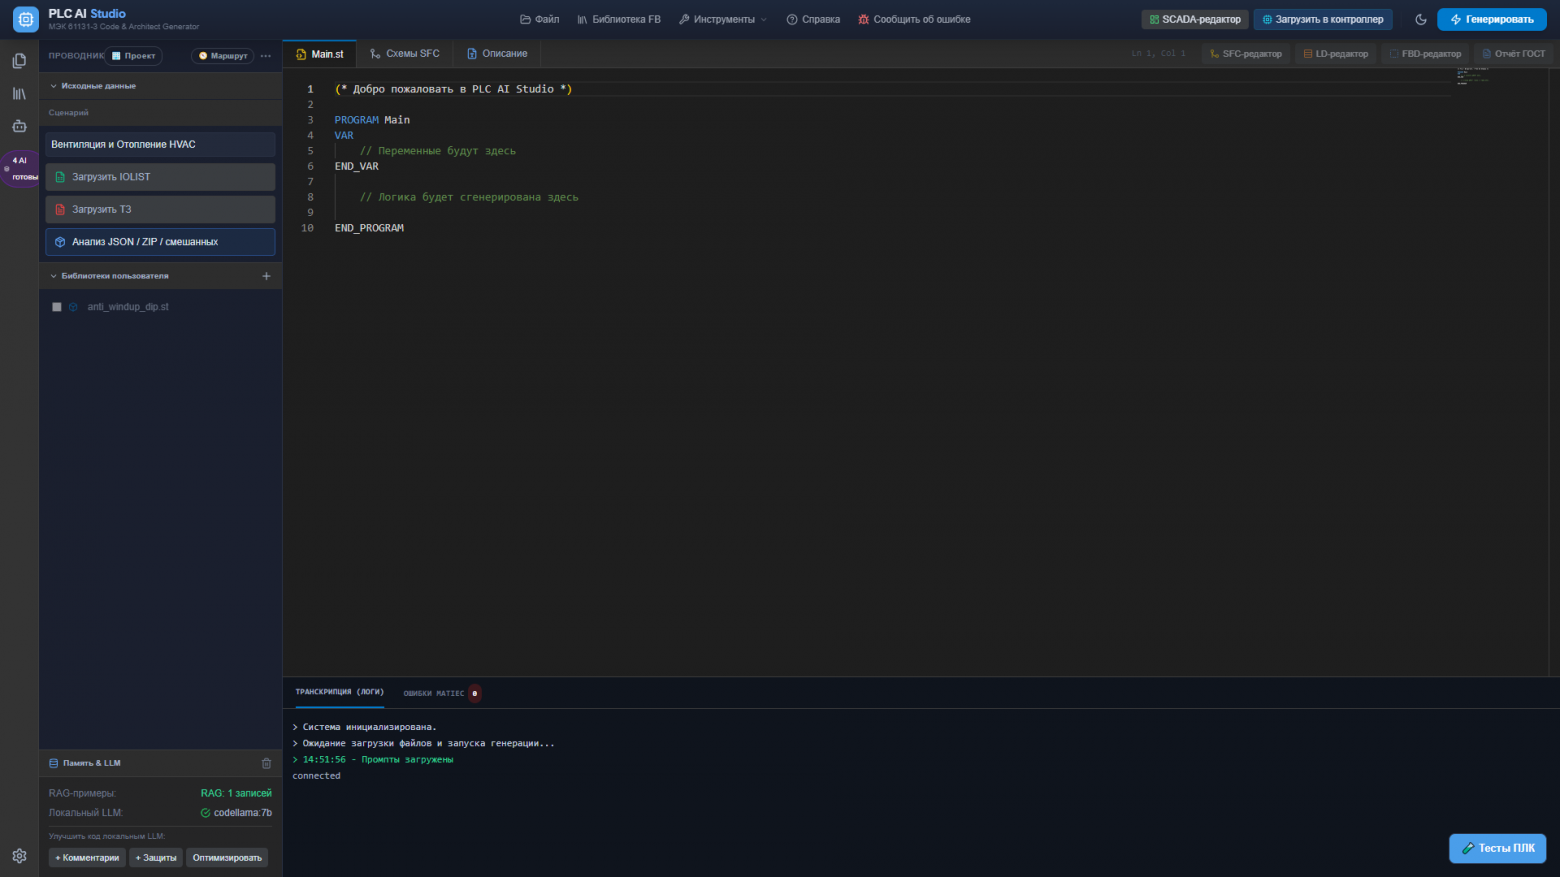The height and width of the screenshot is (877, 1560).
Task: Click the database icon near 'Память & LLM'
Action: click(x=54, y=763)
